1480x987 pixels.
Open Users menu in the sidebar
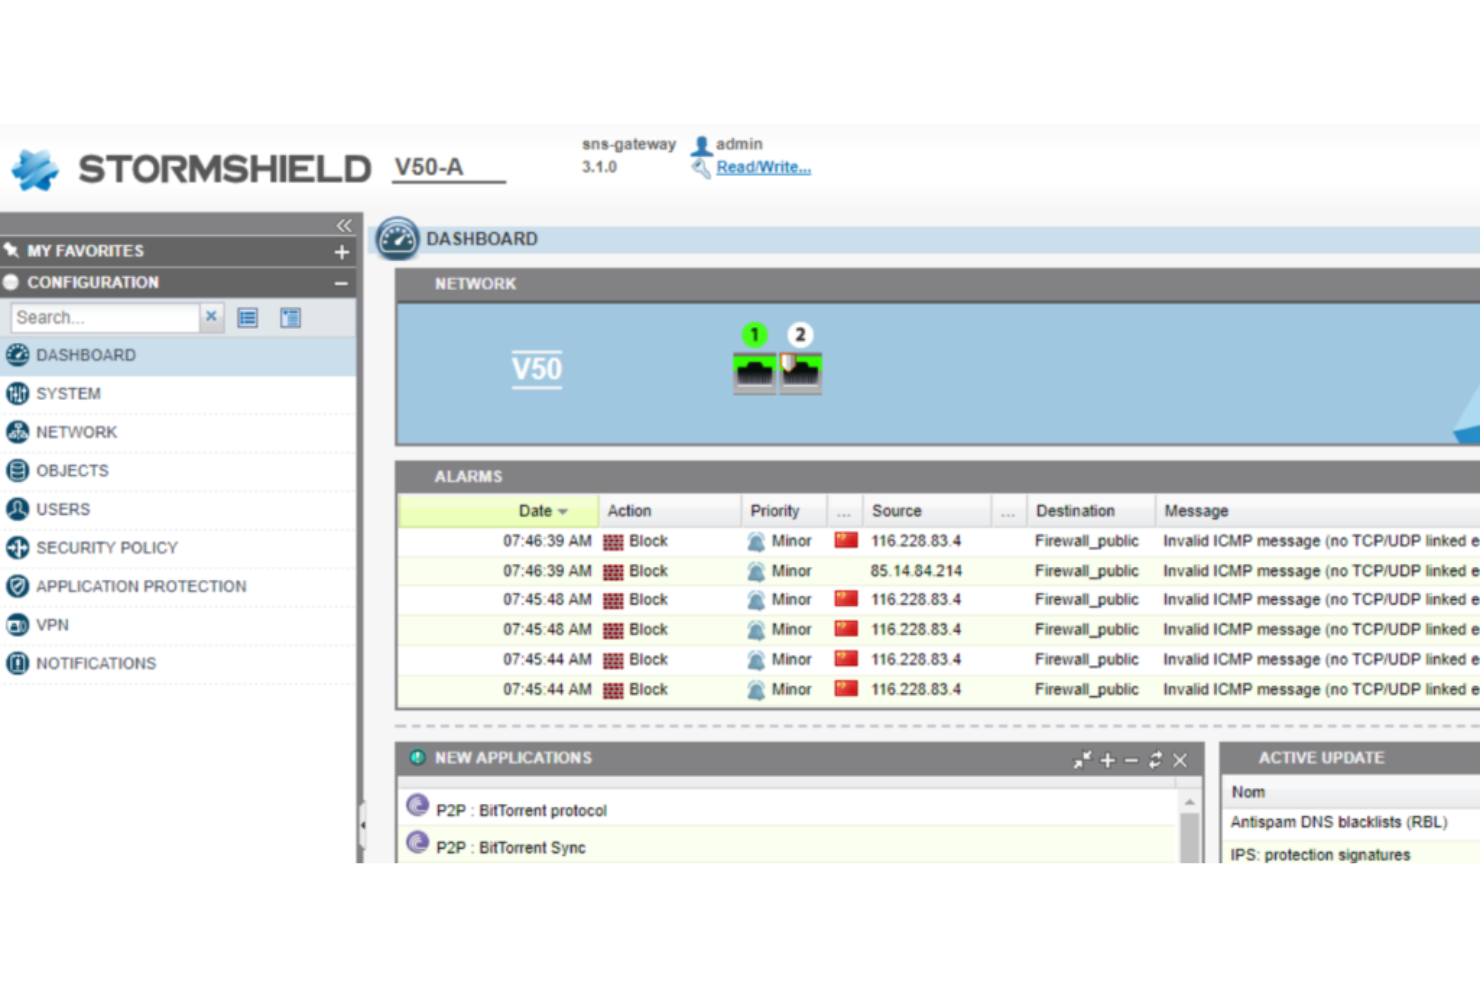(x=178, y=509)
